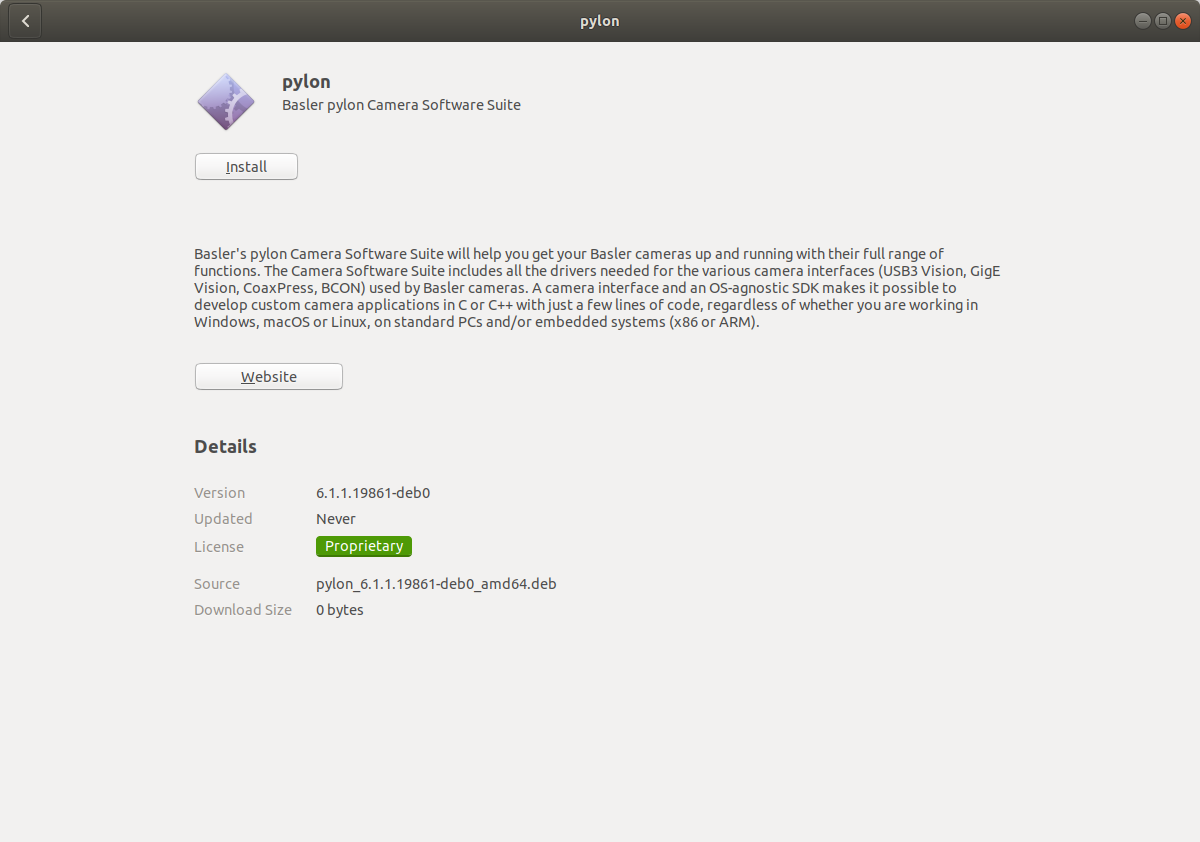
Task: Click the Download Size value 0 bytes
Action: click(x=339, y=609)
